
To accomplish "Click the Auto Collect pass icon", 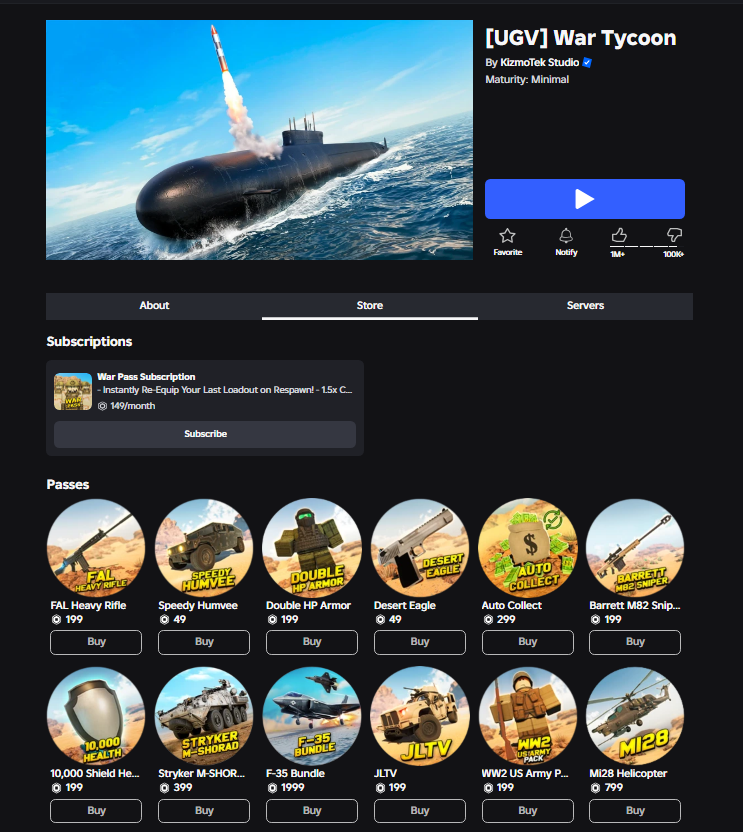I will 528,548.
